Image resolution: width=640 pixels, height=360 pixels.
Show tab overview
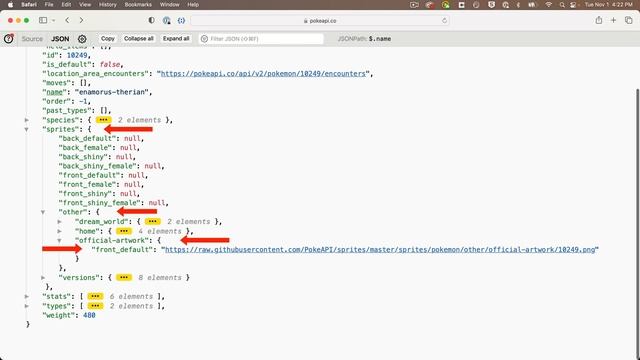[x=629, y=20]
